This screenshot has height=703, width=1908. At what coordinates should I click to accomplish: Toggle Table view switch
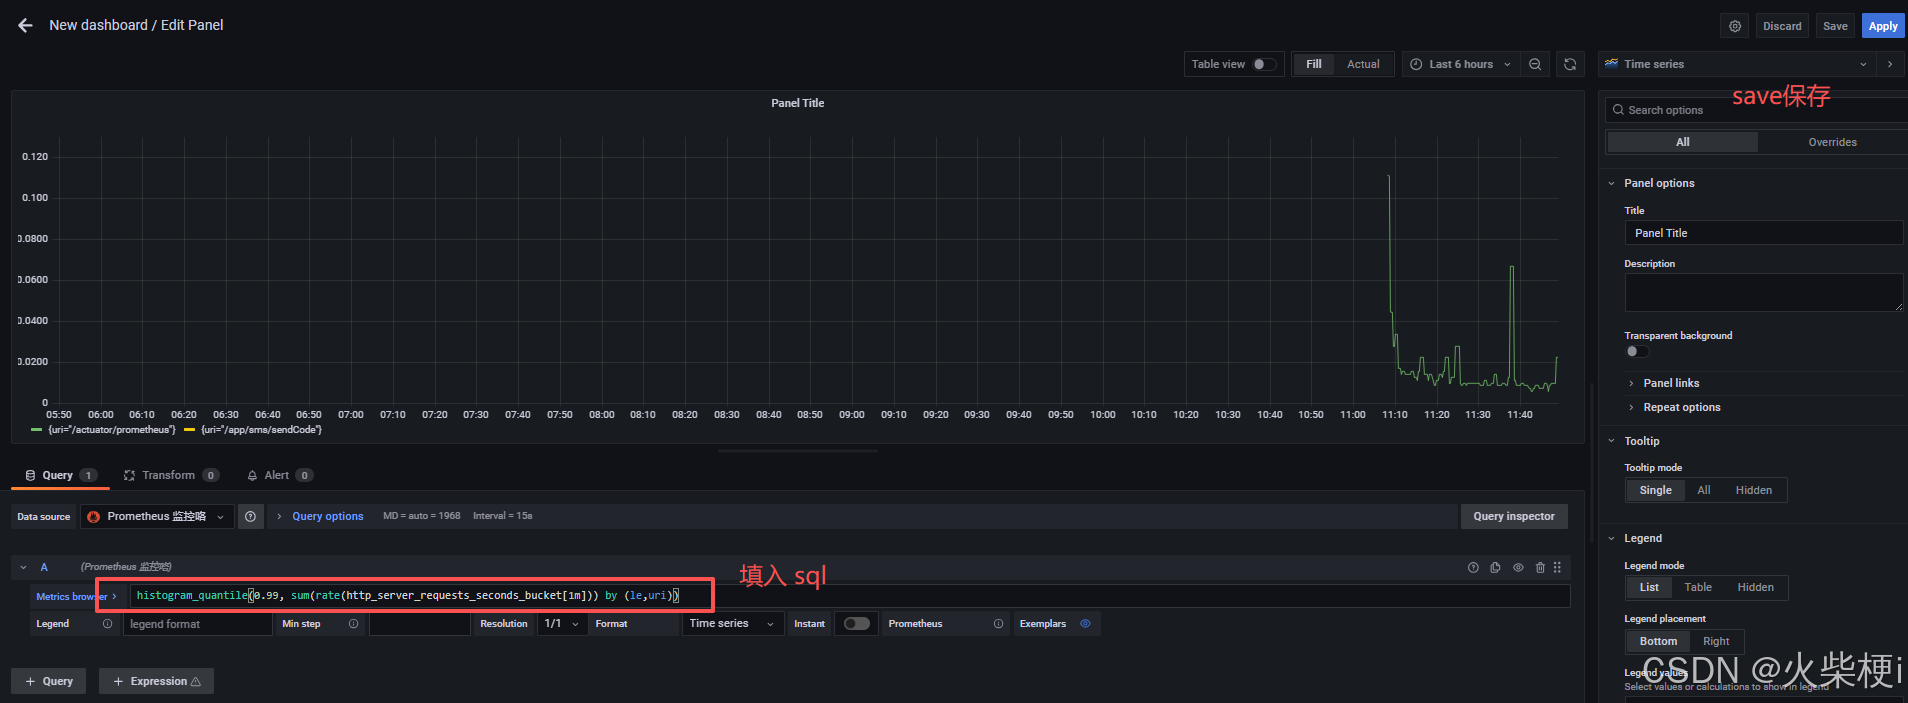pyautogui.click(x=1265, y=64)
